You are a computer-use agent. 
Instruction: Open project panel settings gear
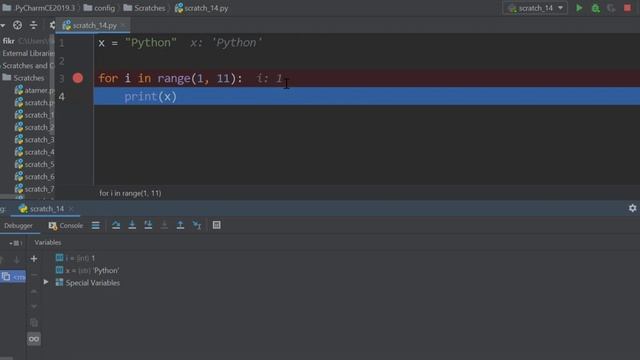52,25
